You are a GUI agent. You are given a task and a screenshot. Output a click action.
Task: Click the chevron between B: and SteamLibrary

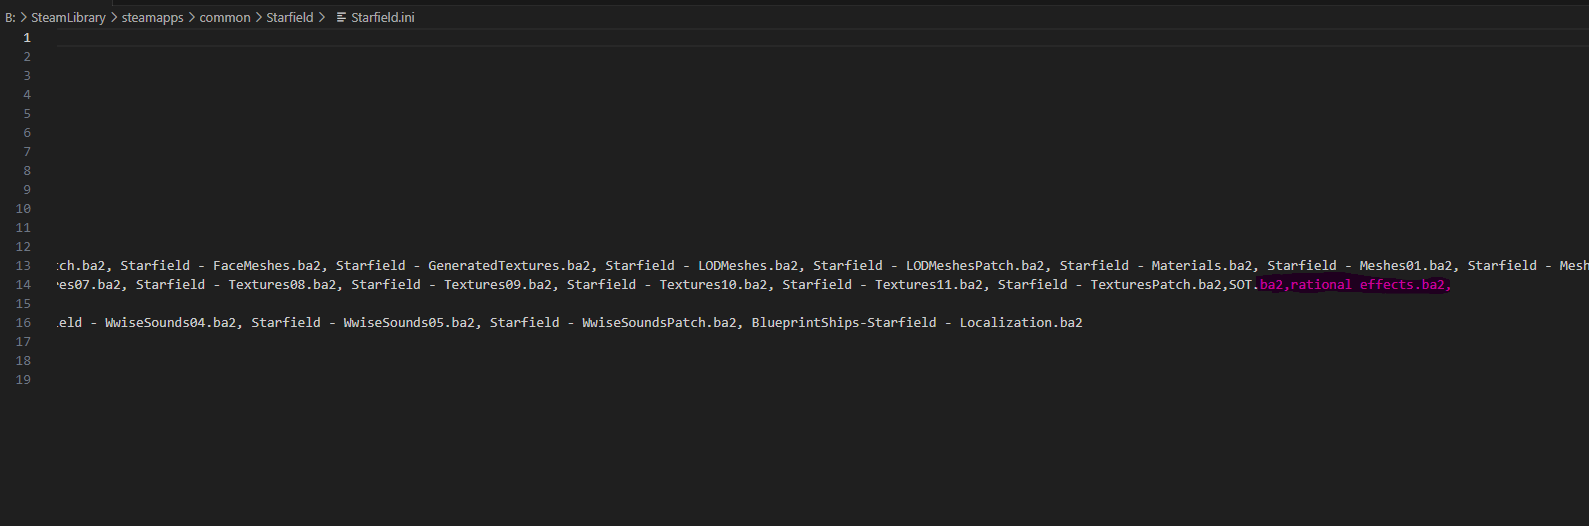click(x=24, y=18)
